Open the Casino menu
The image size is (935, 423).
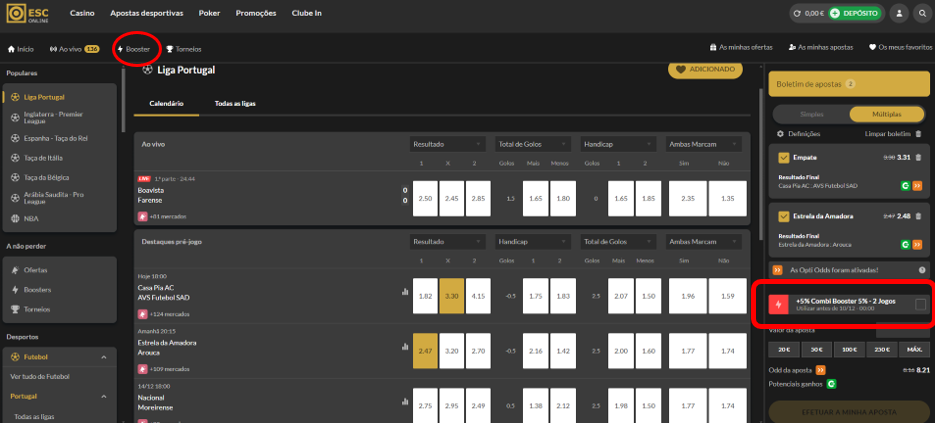pyautogui.click(x=82, y=13)
